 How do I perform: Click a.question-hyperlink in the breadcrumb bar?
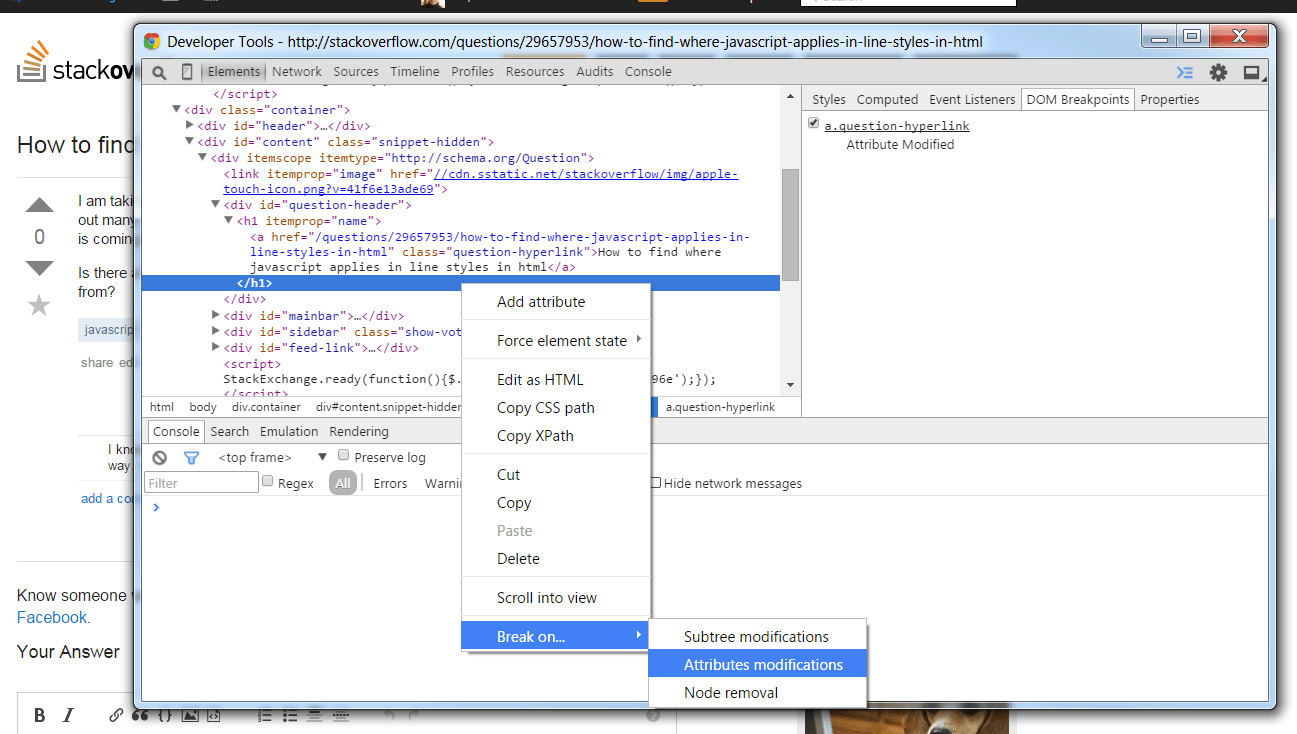[720, 407]
